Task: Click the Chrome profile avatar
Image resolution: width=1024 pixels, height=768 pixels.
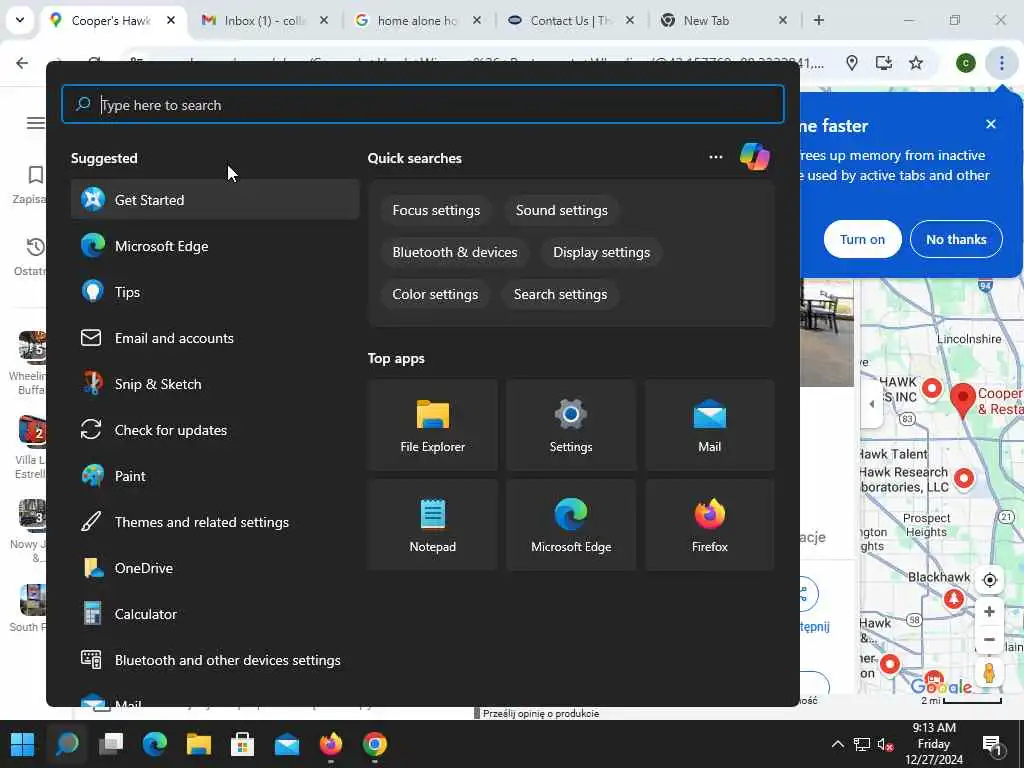Action: pos(965,63)
